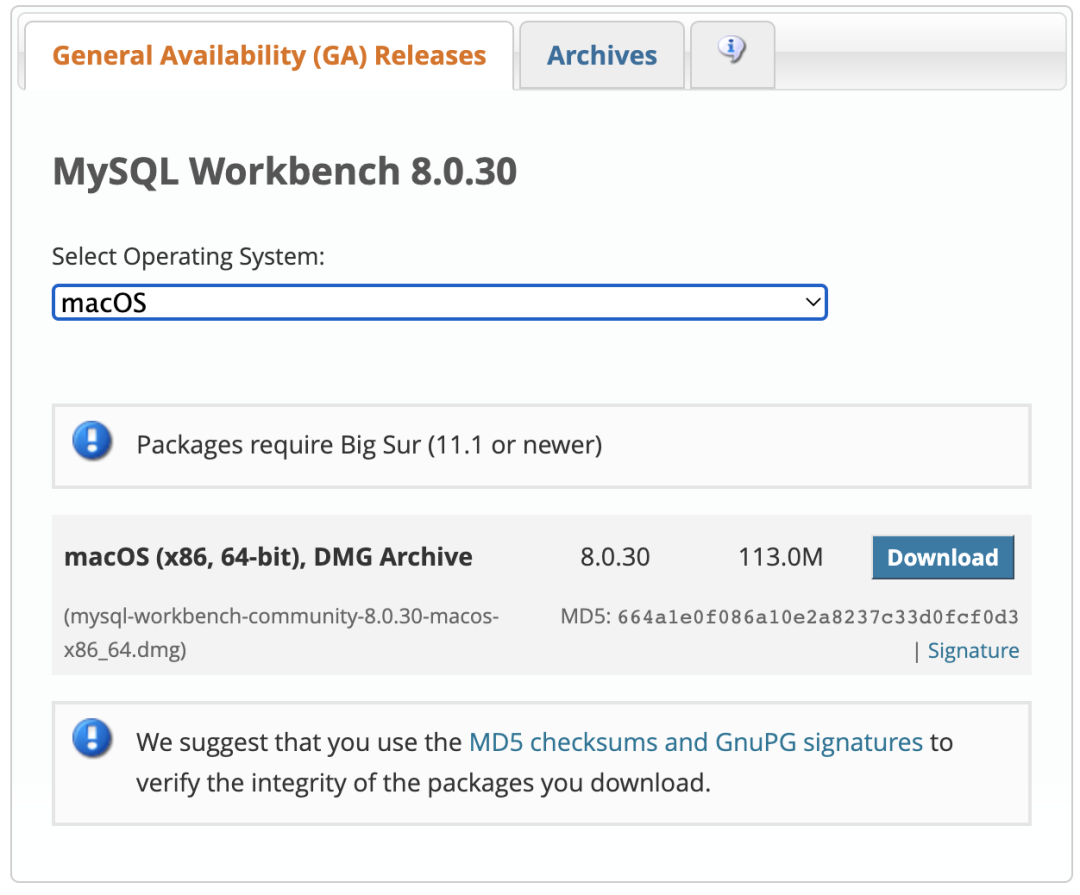Click the Packages require Big Sur notice text
This screenshot has height=895, width=1080.
click(367, 444)
